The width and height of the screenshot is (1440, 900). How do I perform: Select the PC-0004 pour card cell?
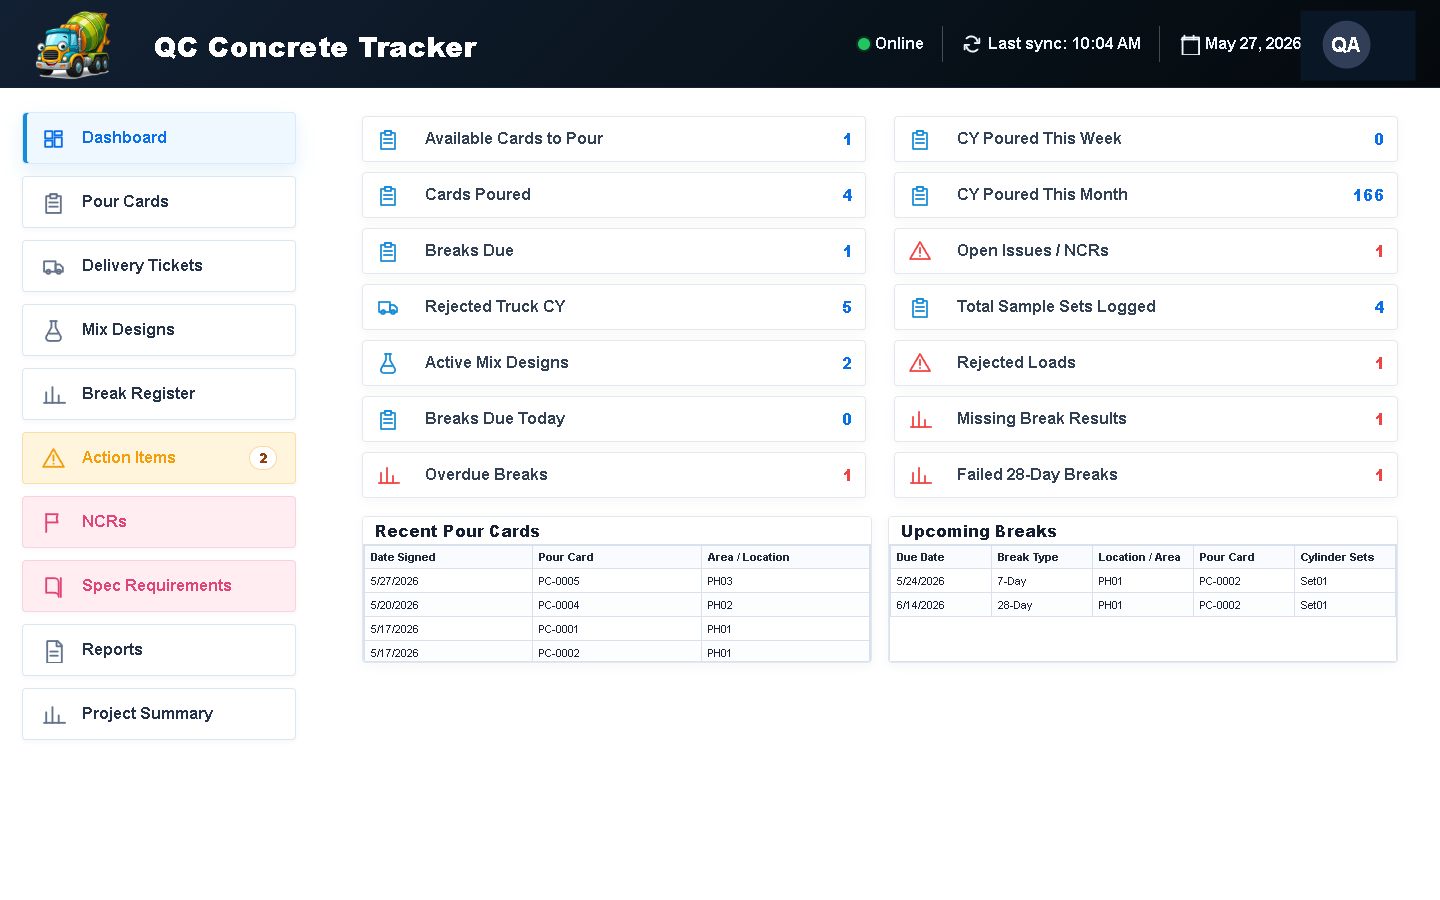(617, 605)
